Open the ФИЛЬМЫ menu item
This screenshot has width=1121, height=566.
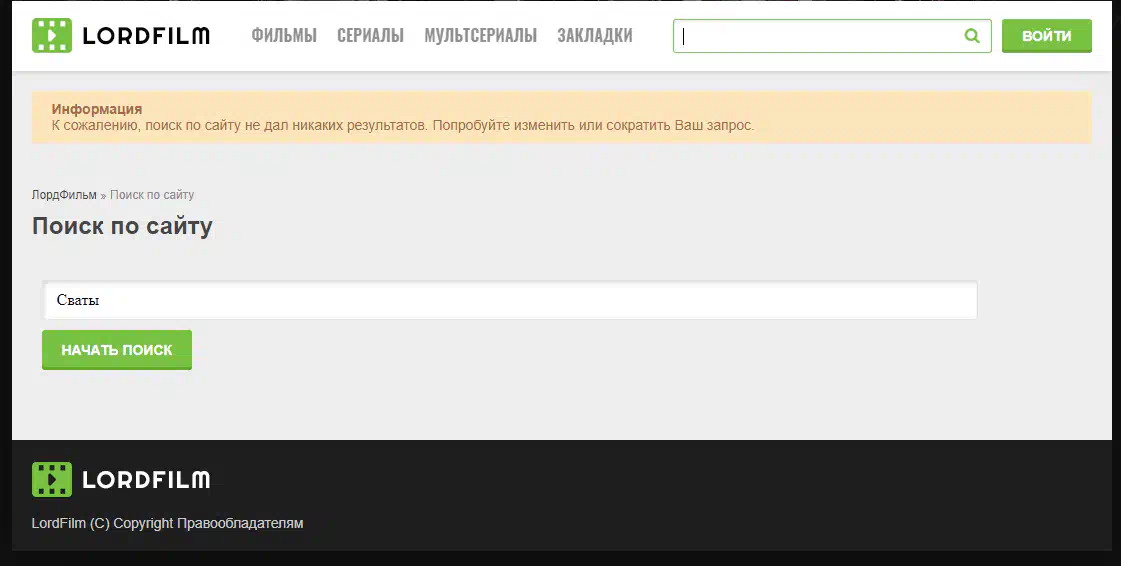pyautogui.click(x=284, y=36)
